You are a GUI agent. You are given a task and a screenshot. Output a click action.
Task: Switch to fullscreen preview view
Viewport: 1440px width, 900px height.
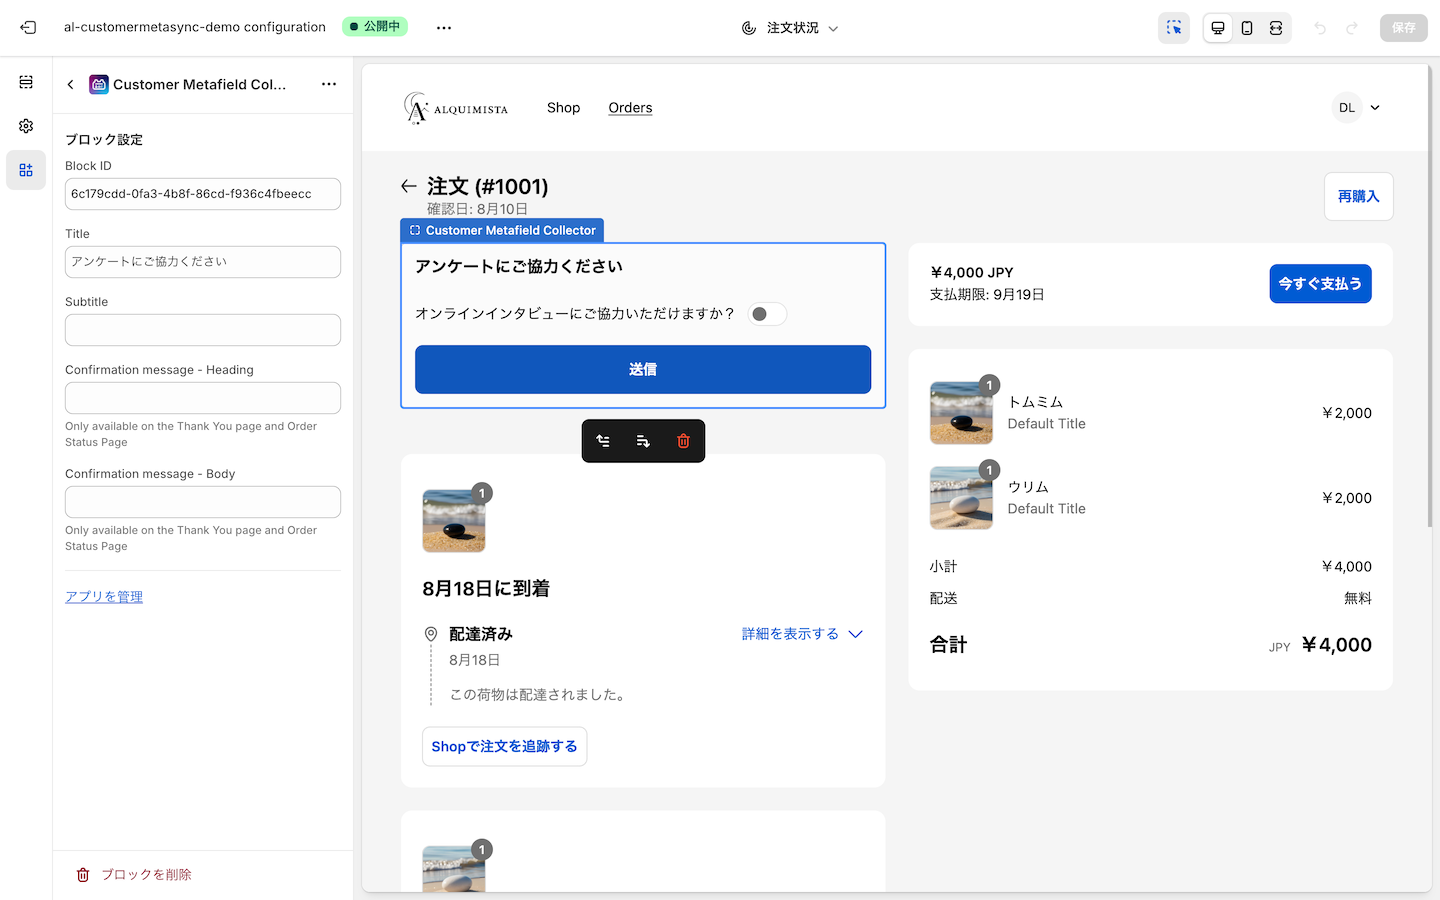(x=1276, y=28)
